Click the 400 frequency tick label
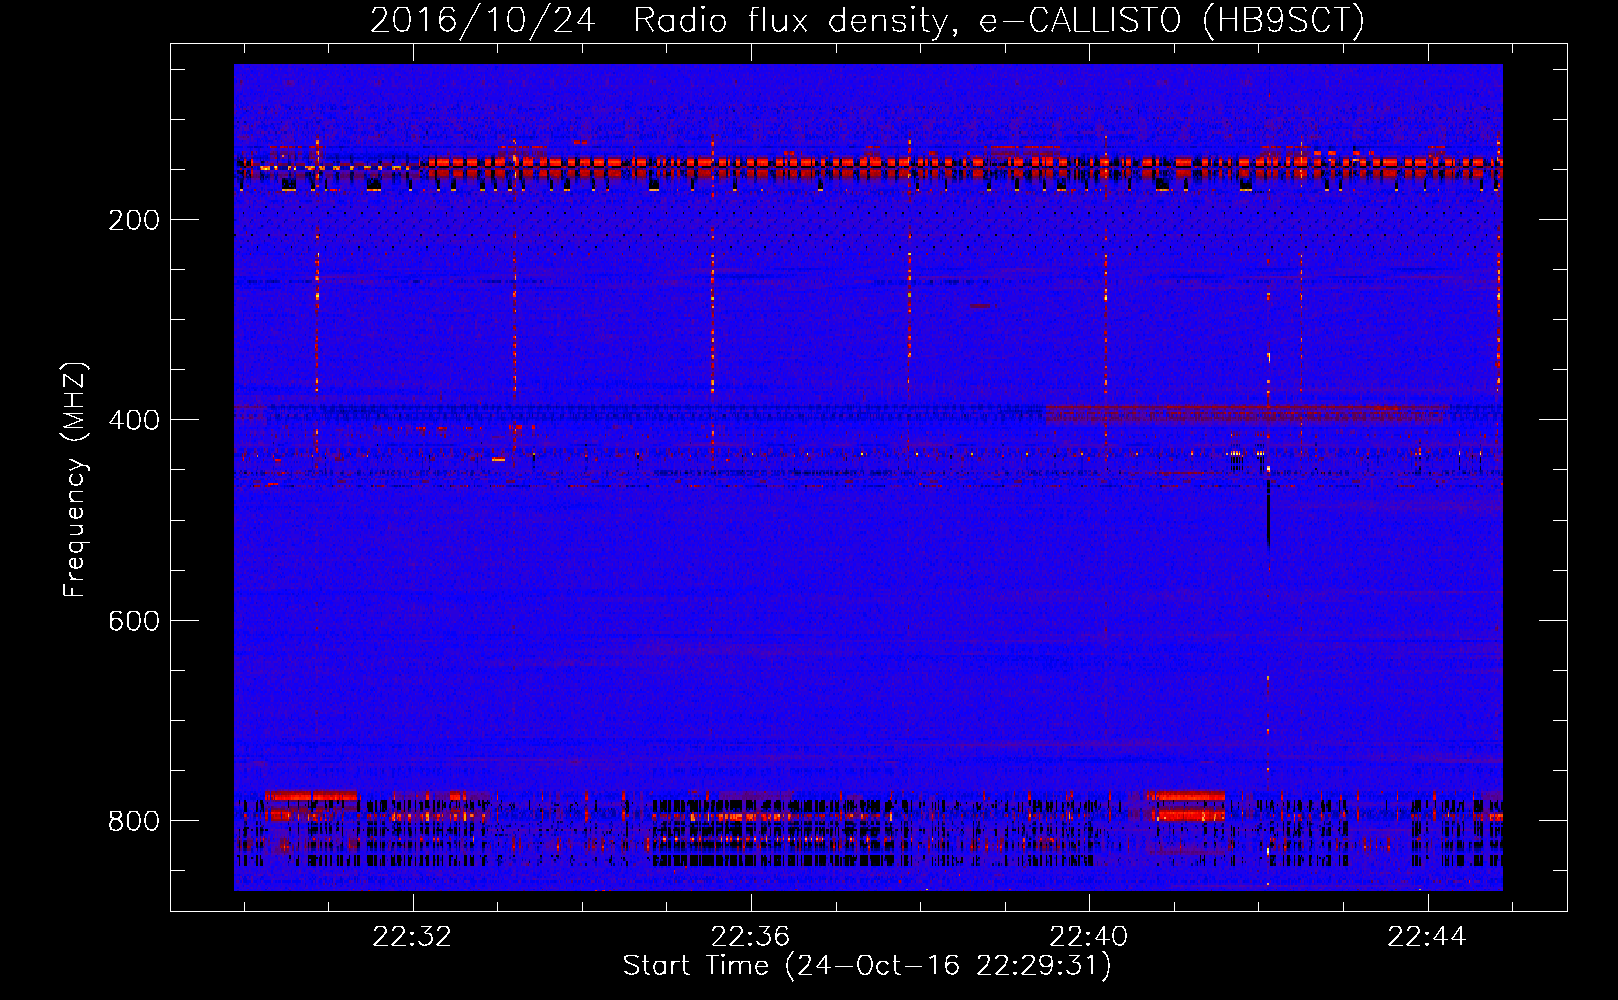This screenshot has height=1000, width=1618. (134, 420)
